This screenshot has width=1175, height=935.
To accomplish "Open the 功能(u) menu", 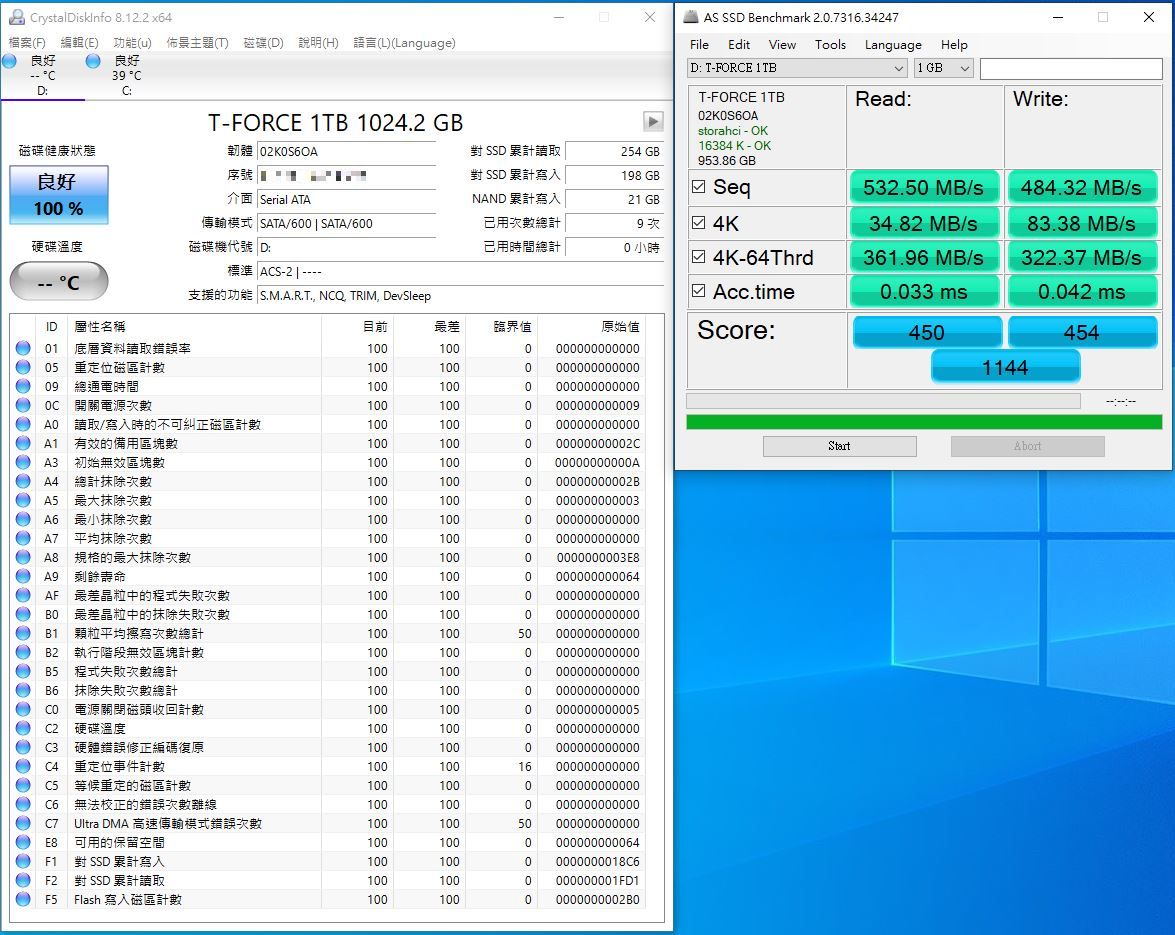I will tap(132, 43).
